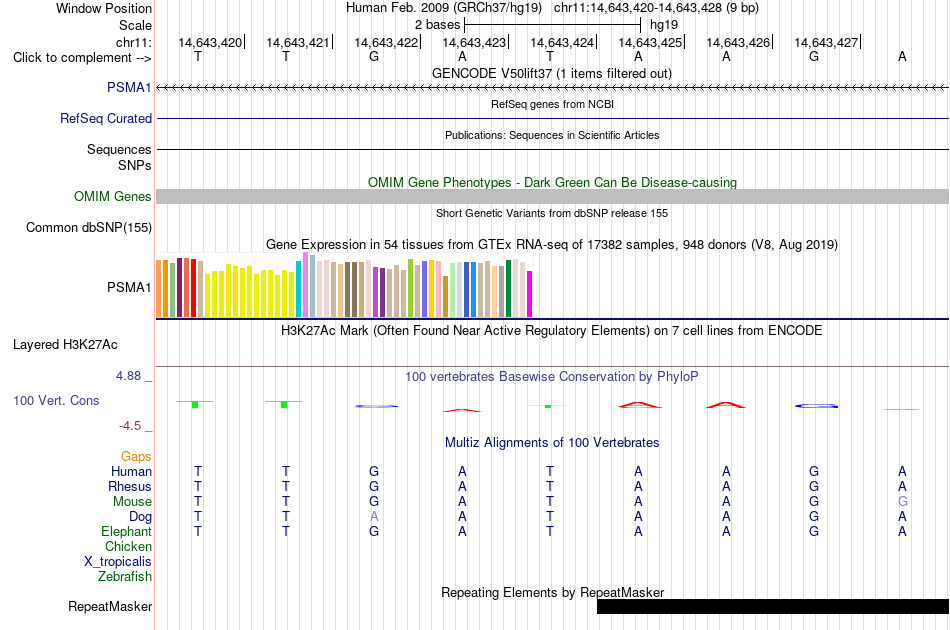Click the green OMIM Gene Phenotypes title

[x=552, y=182]
